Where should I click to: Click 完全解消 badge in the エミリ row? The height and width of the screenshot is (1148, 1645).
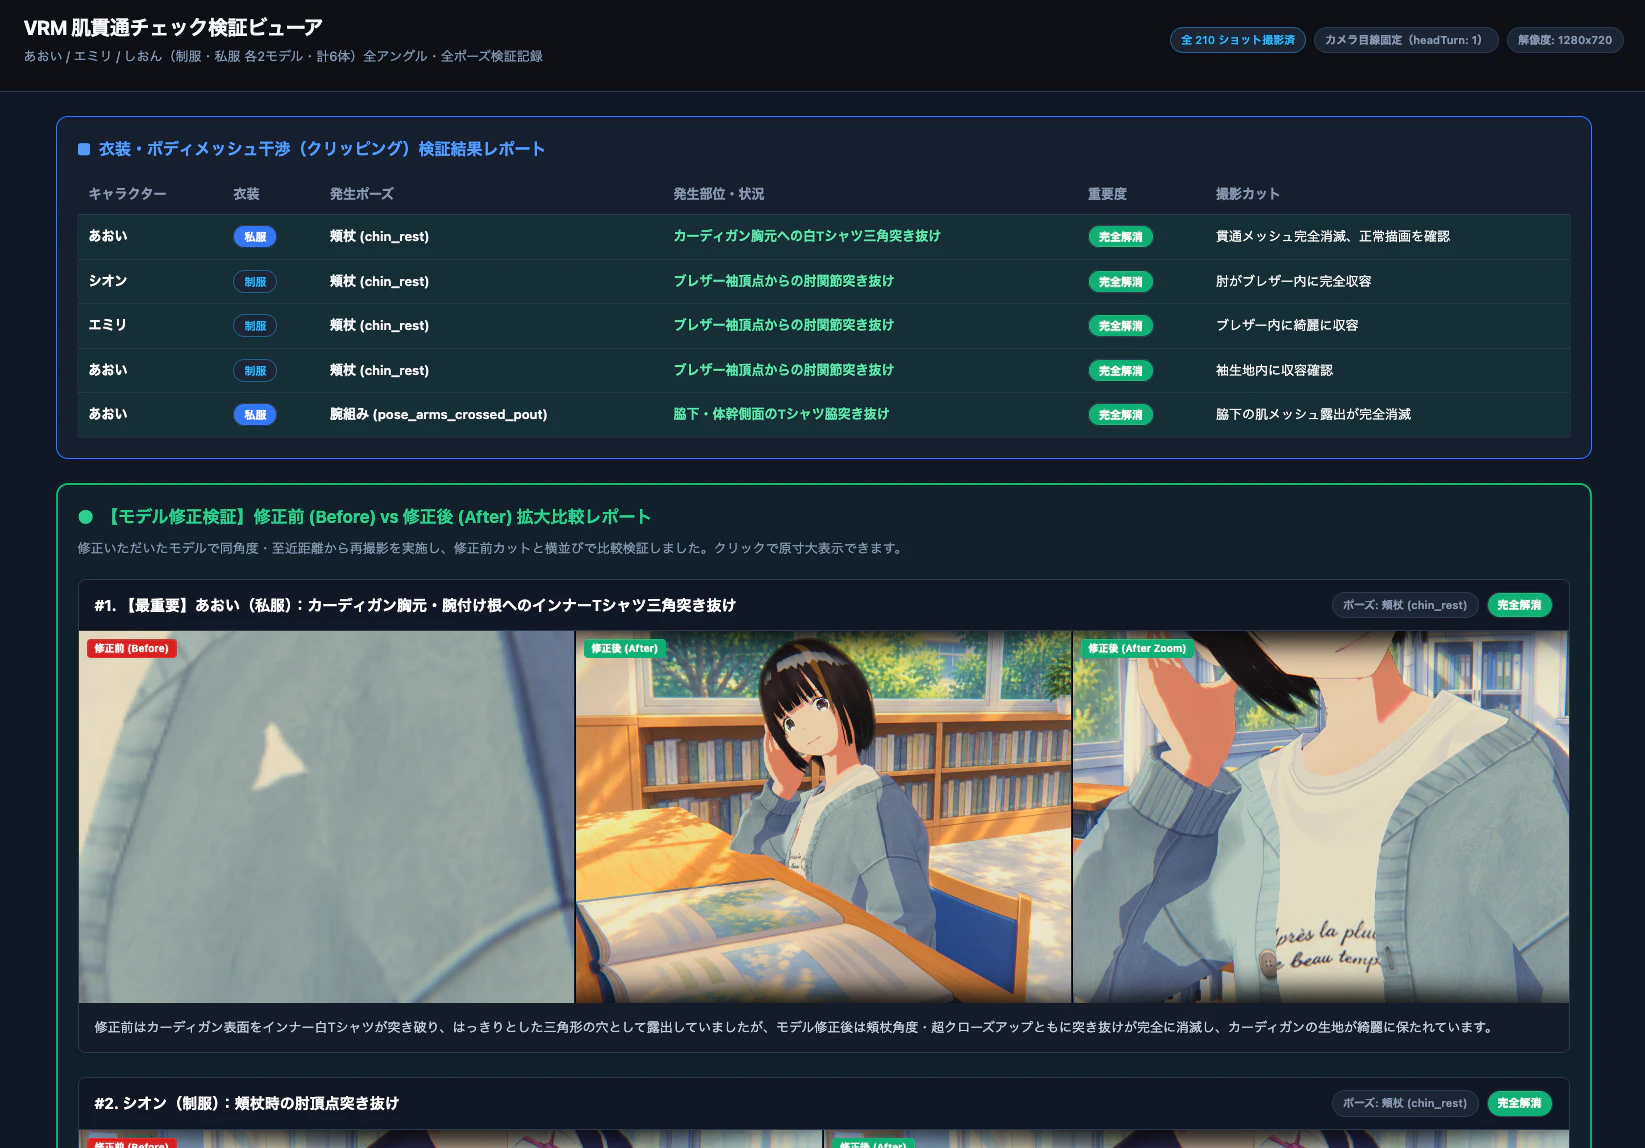(x=1120, y=326)
